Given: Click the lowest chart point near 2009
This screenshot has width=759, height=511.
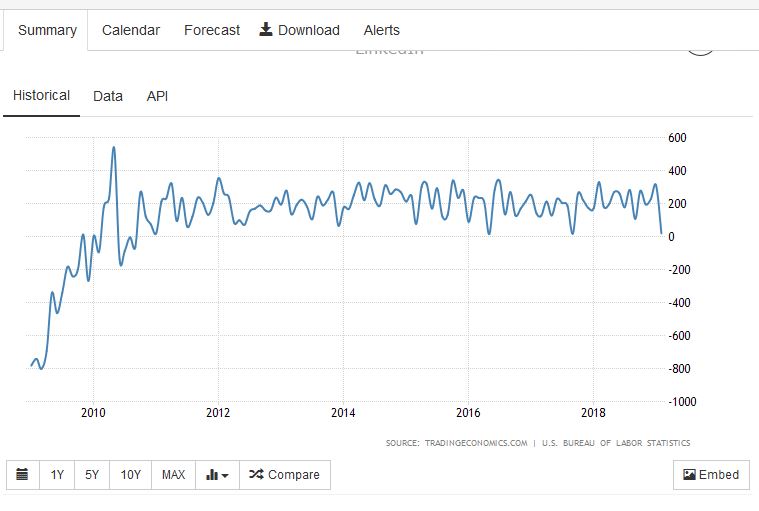Looking at the screenshot, I should click(x=41, y=368).
